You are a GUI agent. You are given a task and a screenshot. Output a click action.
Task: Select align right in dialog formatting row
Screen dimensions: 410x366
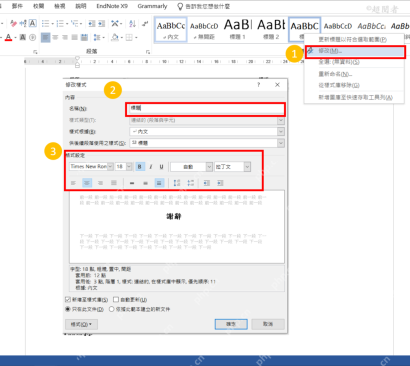point(100,183)
